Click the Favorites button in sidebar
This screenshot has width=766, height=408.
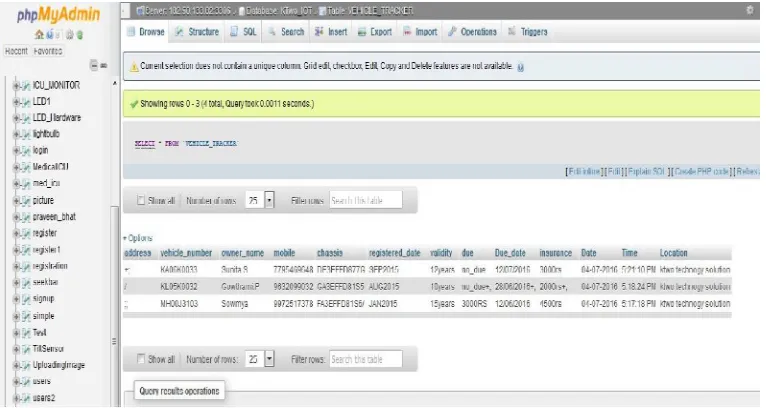[48, 51]
